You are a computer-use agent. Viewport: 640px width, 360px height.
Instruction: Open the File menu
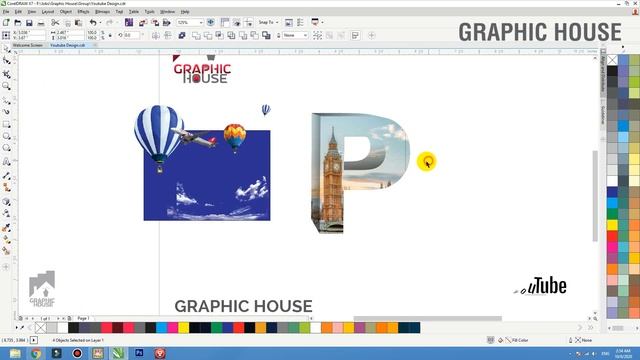click(x=6, y=12)
